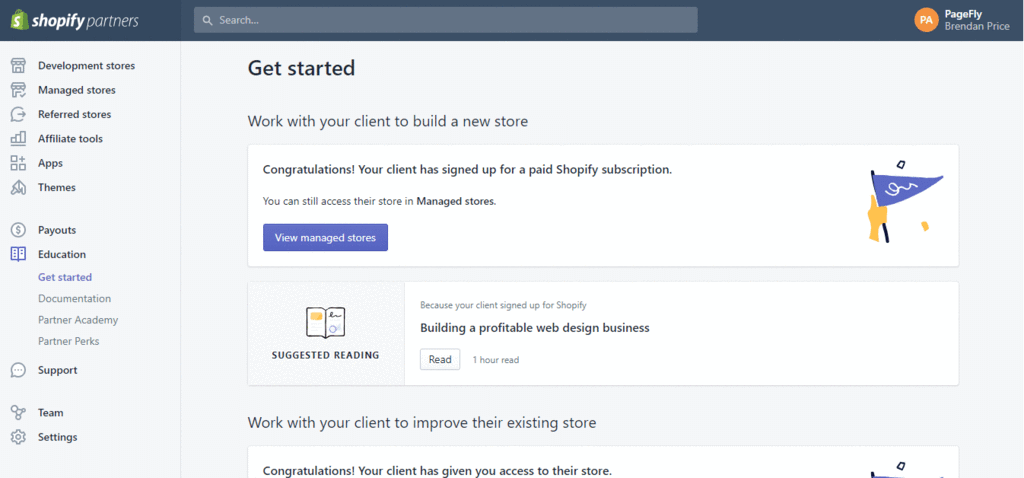Click the Affiliate tools chart icon
Viewport: 1024px width, 478px height.
pos(18,138)
